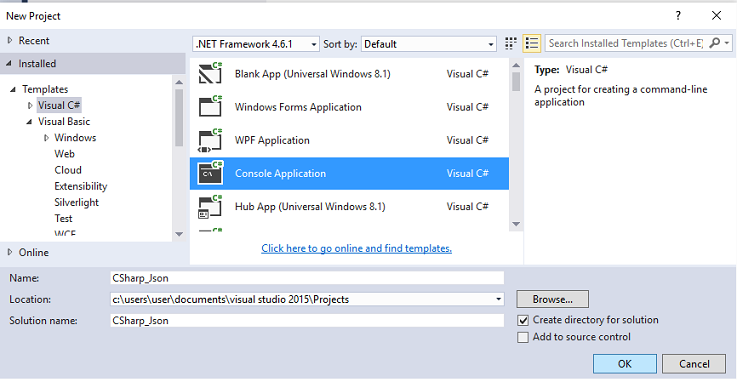Viewport: 737px width, 380px height.
Task: Select Console Application template
Action: [x=349, y=174]
